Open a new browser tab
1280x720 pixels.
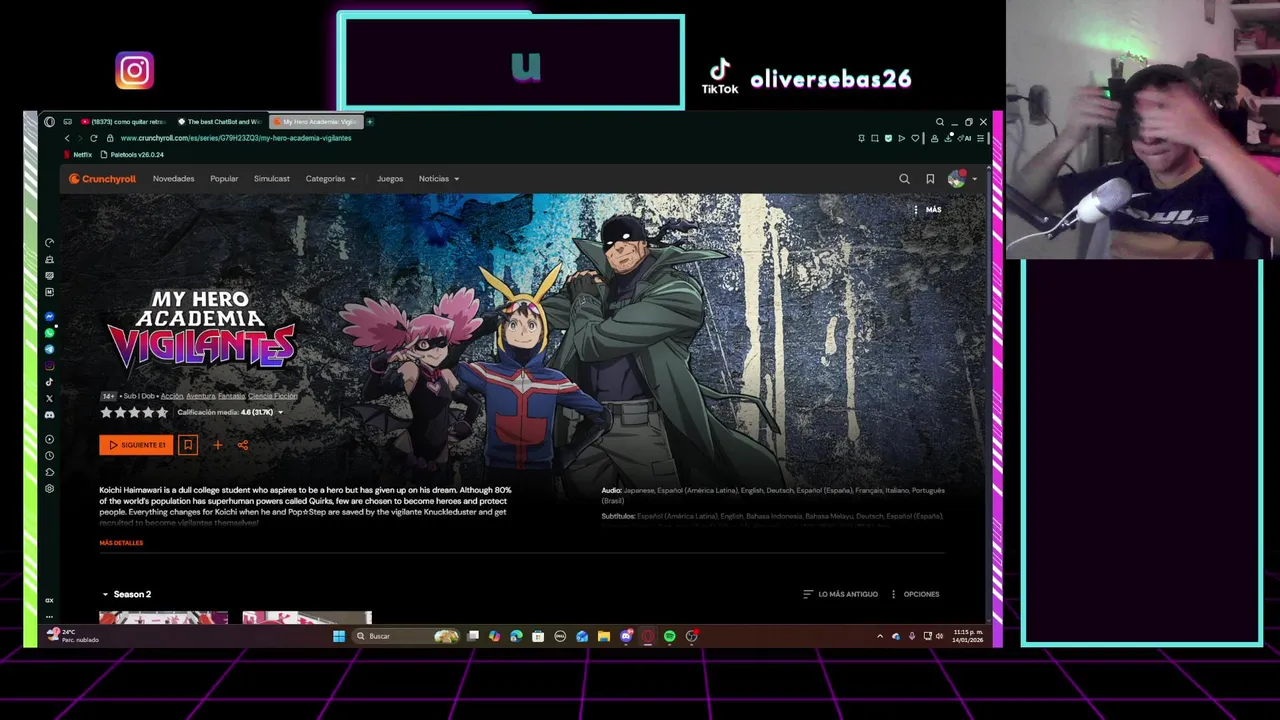tap(370, 122)
